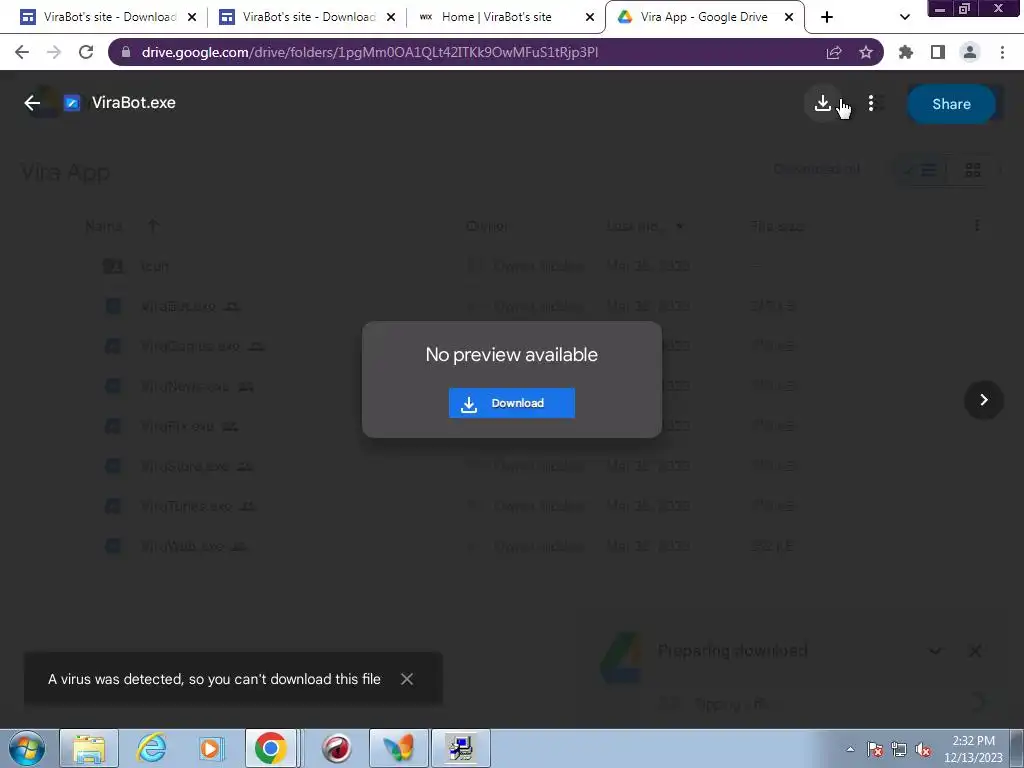1024x768 pixels.
Task: Open the Windows Start menu
Action: pos(27,748)
